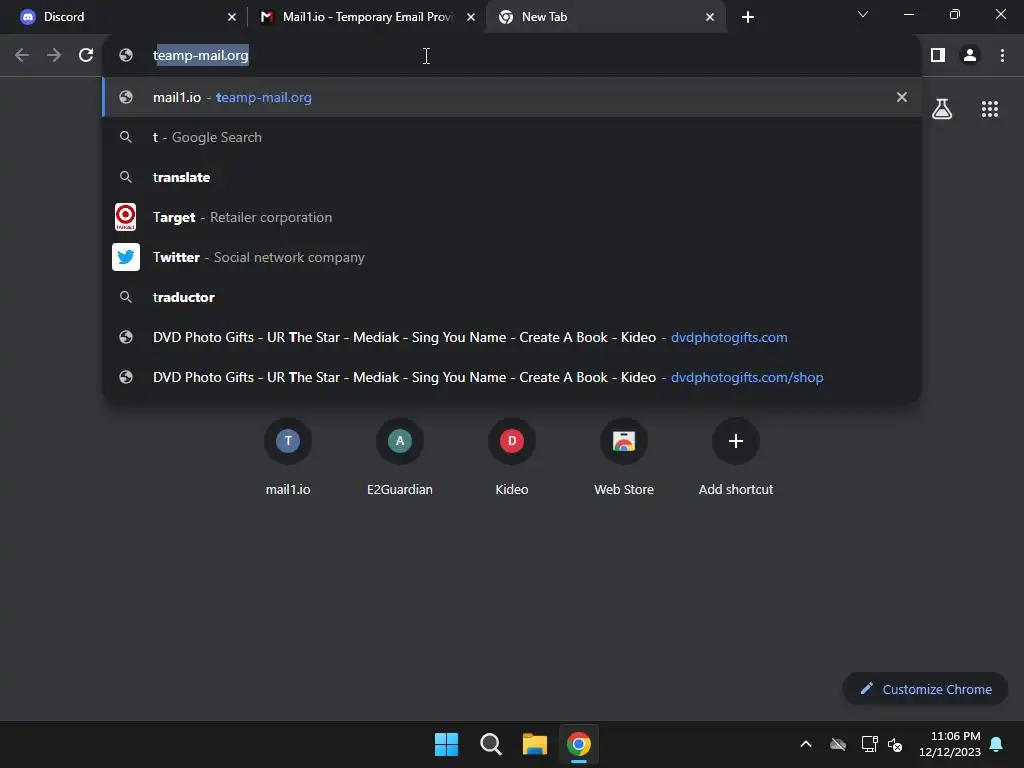This screenshot has height=768, width=1024.
Task: Open Google apps grid
Action: [990, 109]
